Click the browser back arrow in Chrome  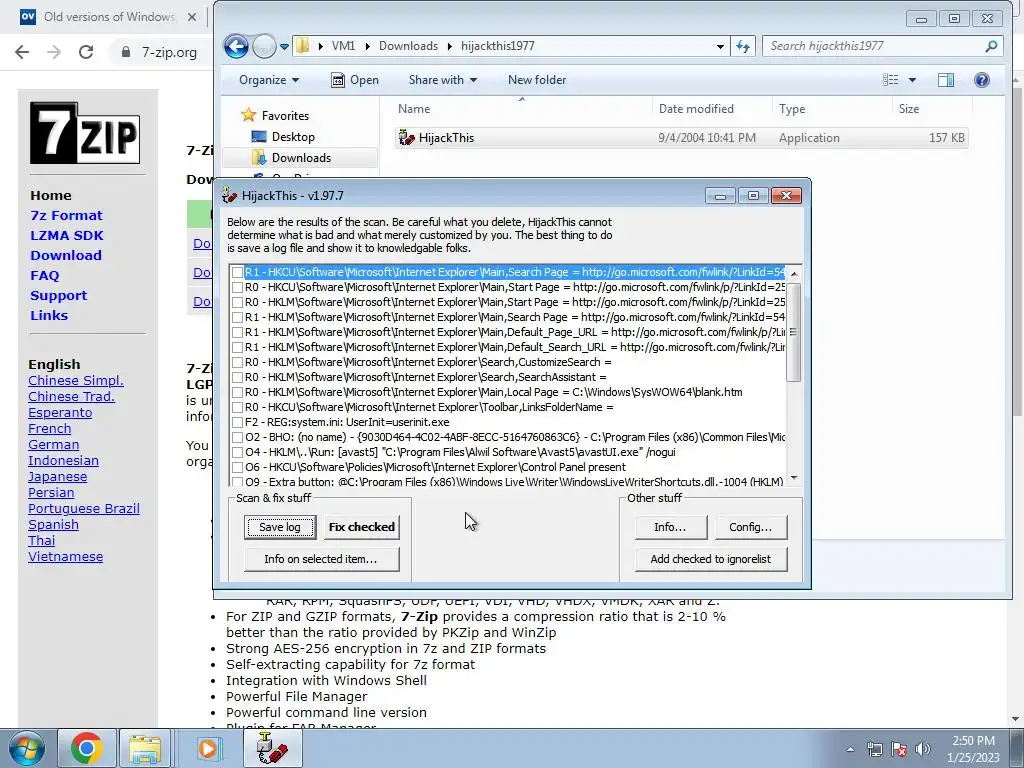click(22, 52)
